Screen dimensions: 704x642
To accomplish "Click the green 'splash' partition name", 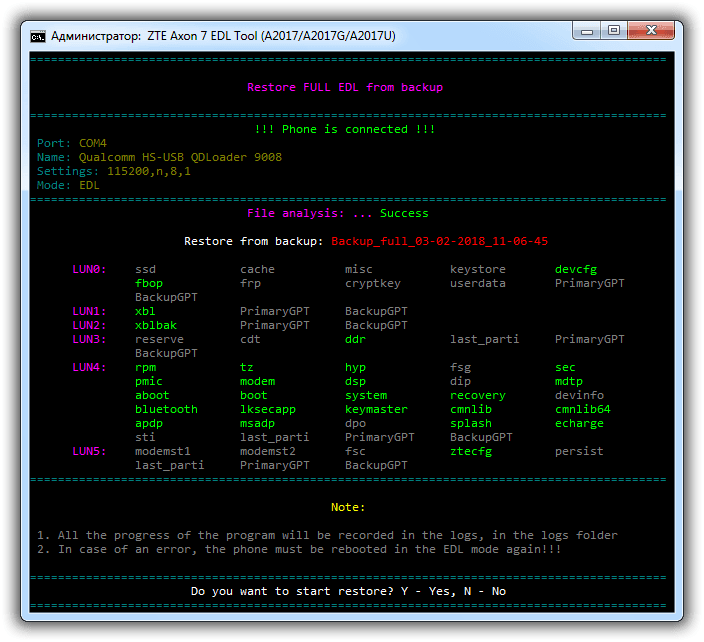I will tap(471, 423).
